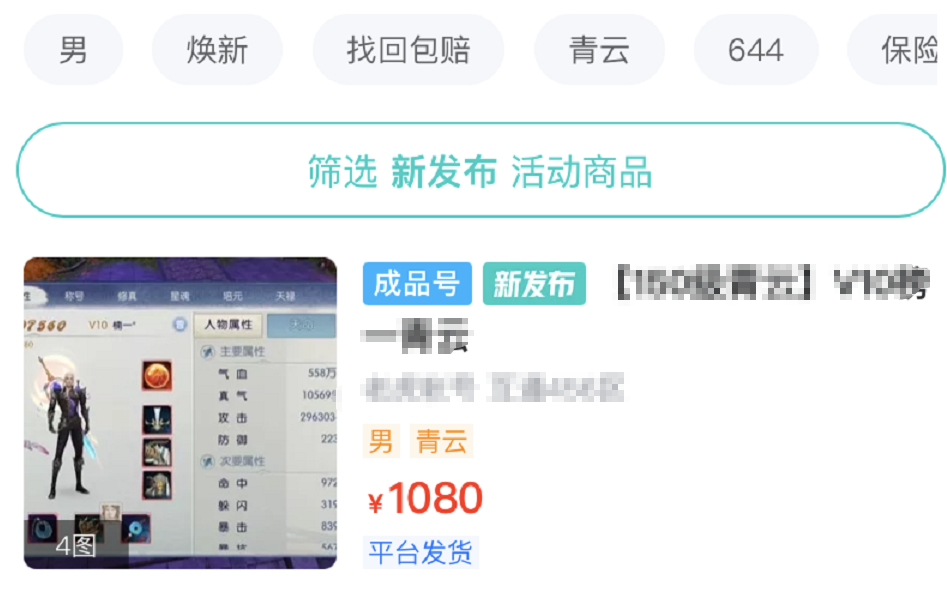
Task: Open the game character screenshot thumbnail
Action: (181, 413)
